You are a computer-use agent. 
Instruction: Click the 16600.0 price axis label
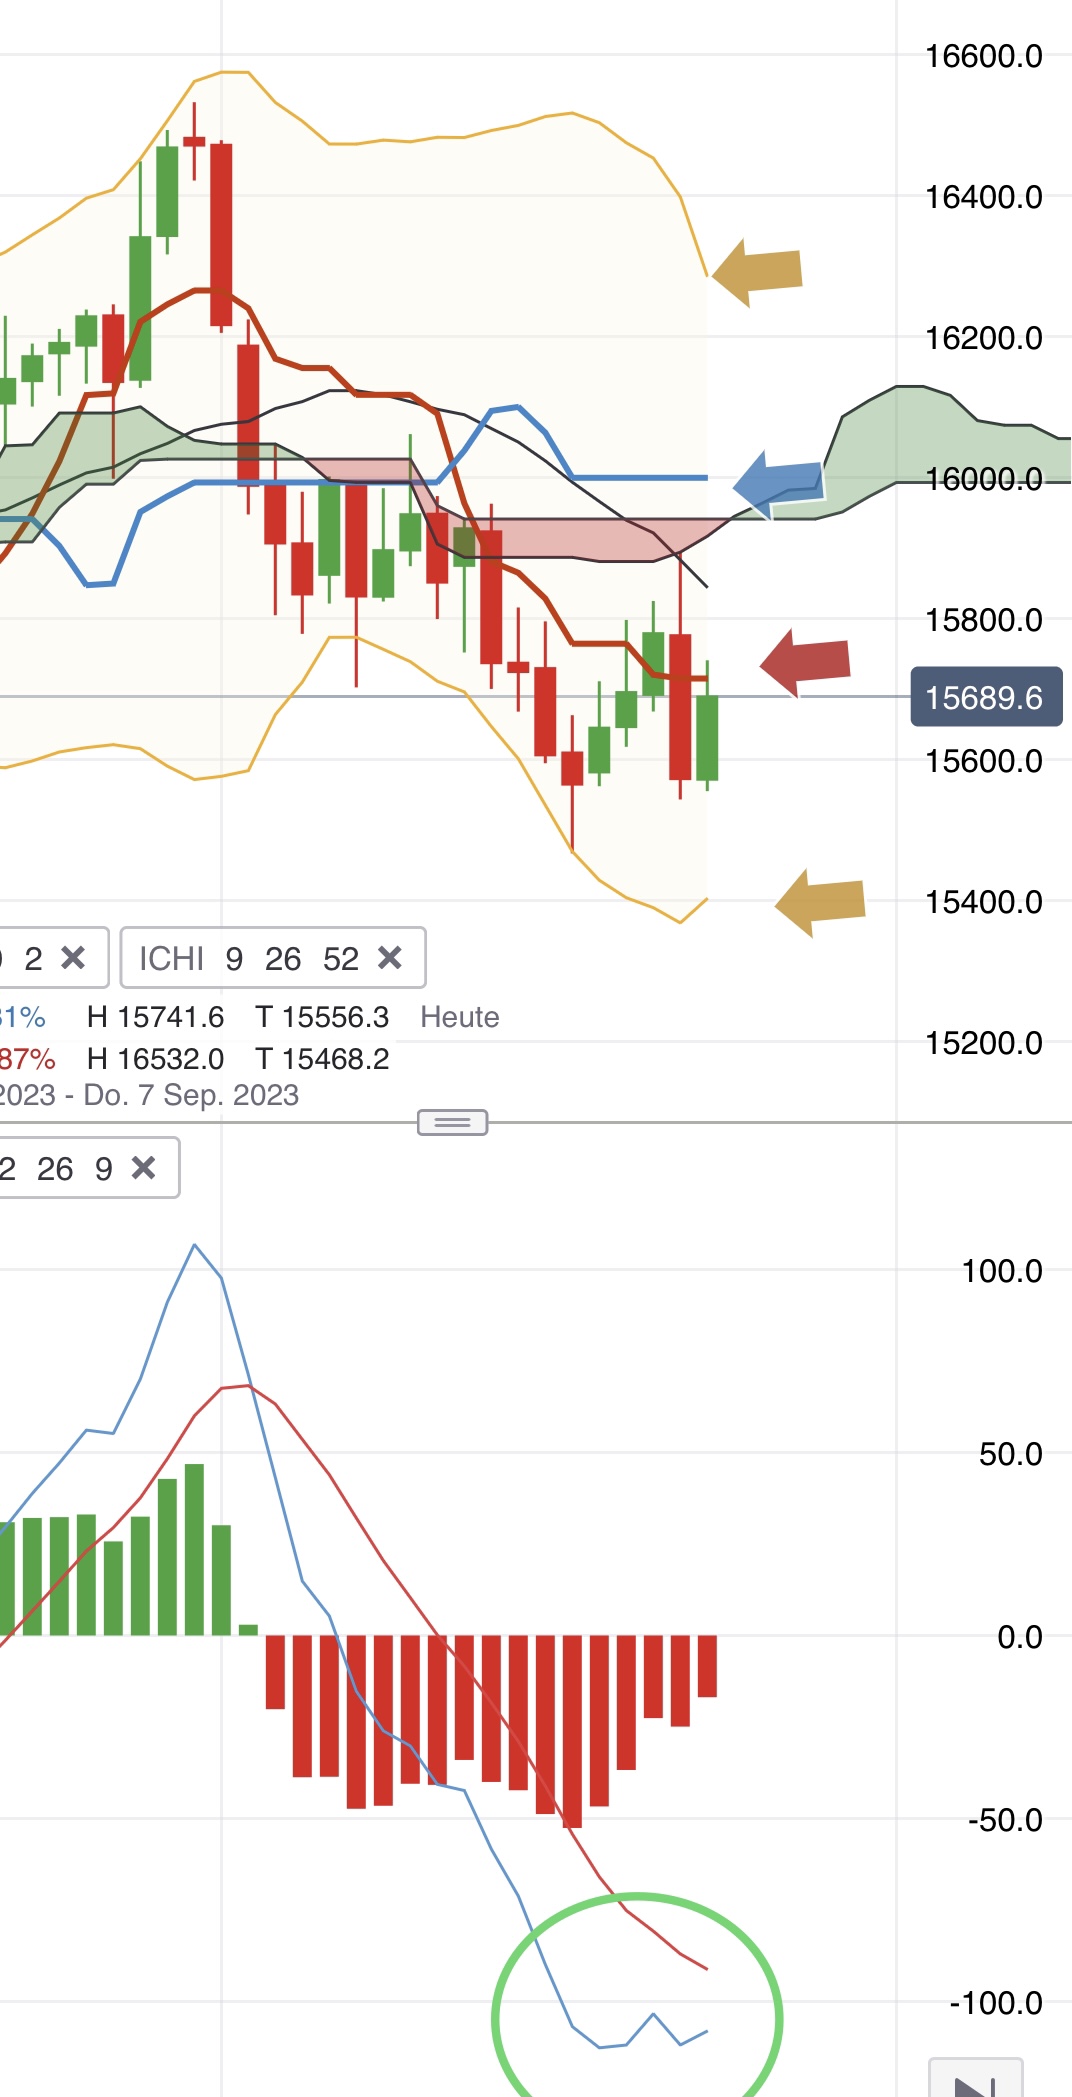pyautogui.click(x=984, y=56)
